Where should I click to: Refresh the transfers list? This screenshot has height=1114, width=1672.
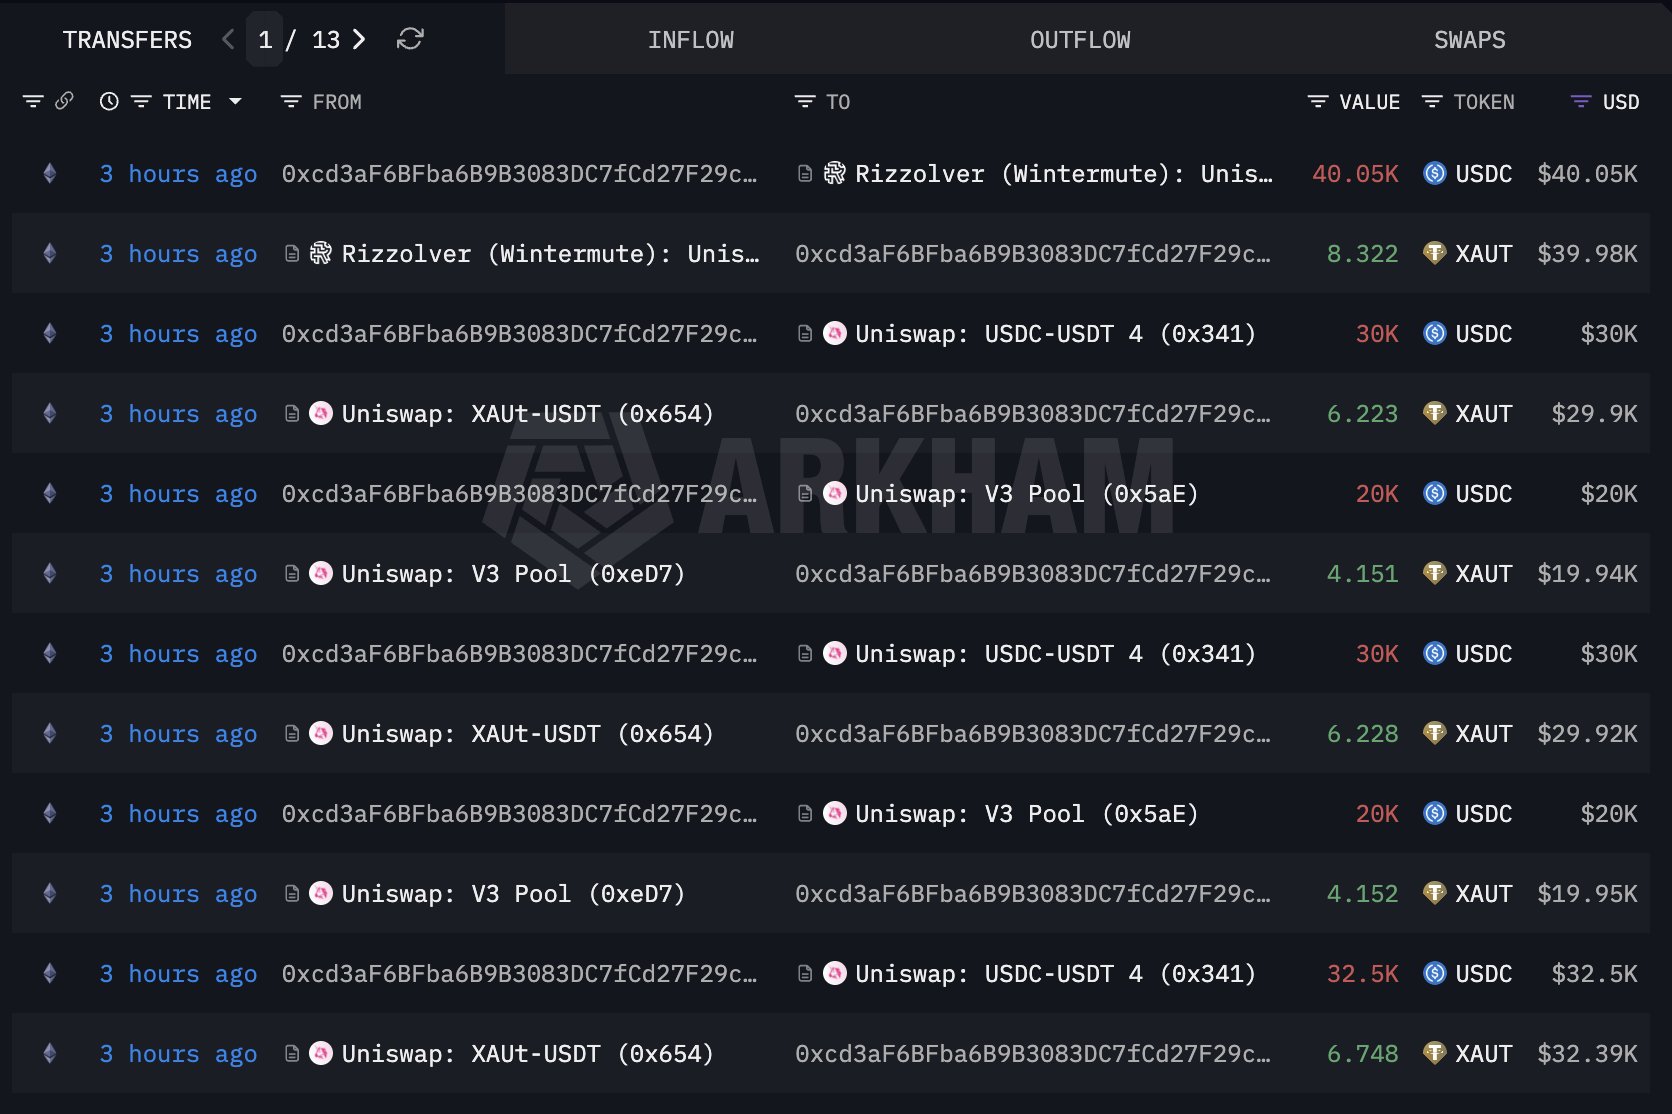pyautogui.click(x=410, y=39)
